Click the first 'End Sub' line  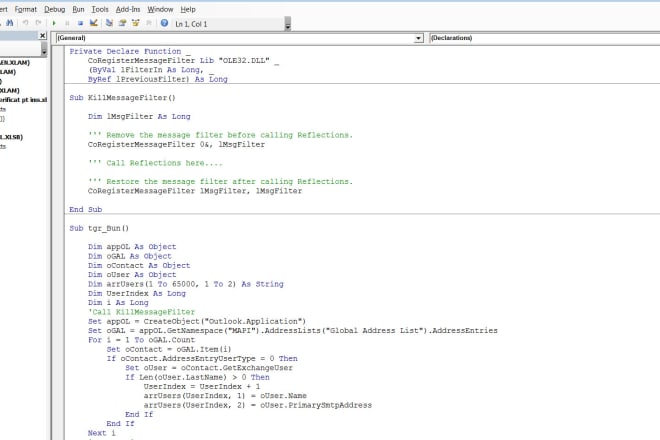[x=85, y=209]
